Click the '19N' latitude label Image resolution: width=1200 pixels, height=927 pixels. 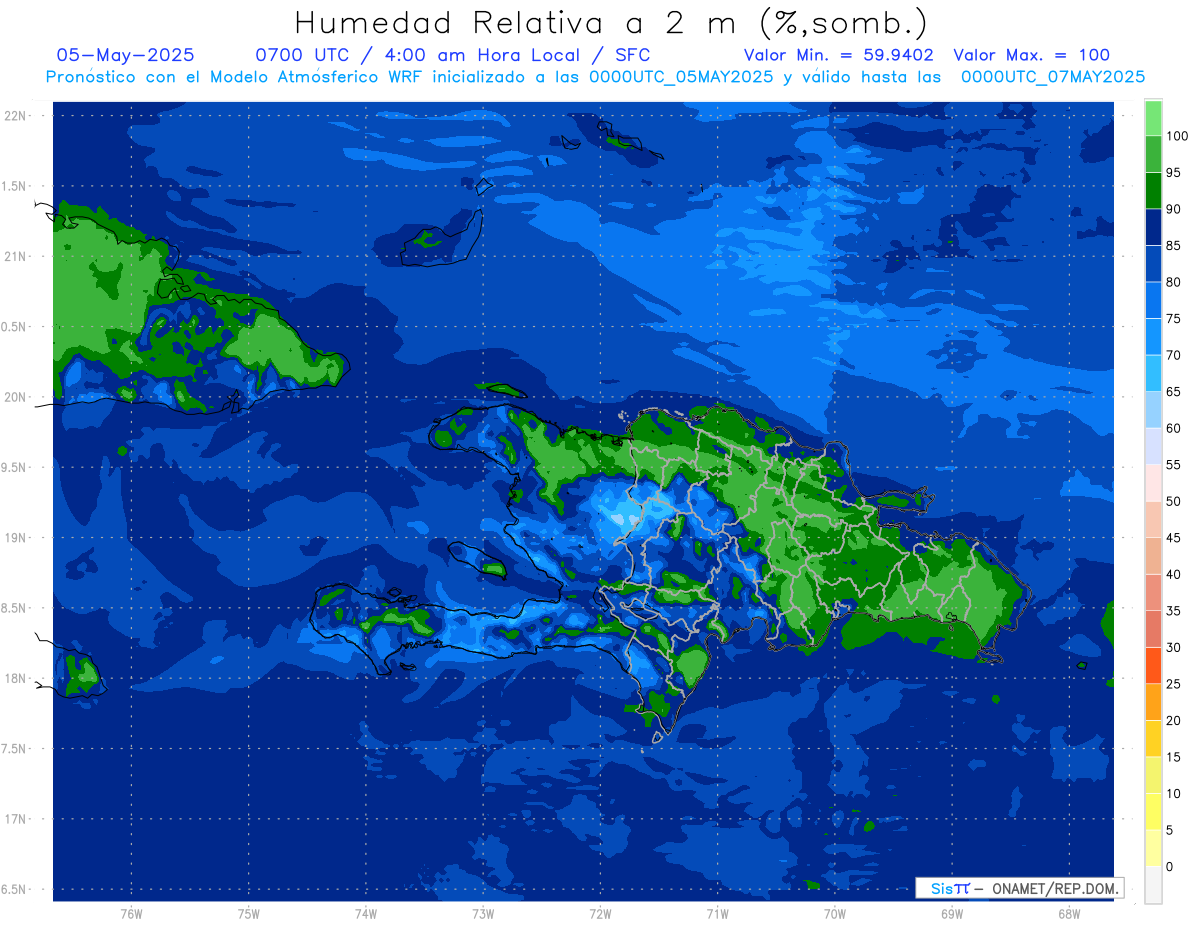coord(17,537)
